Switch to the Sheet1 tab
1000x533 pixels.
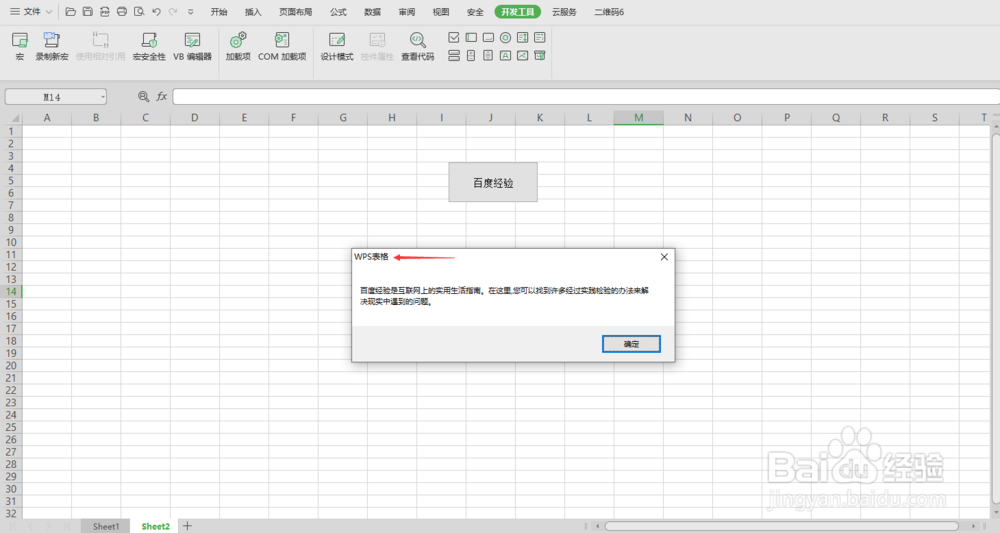click(x=106, y=526)
